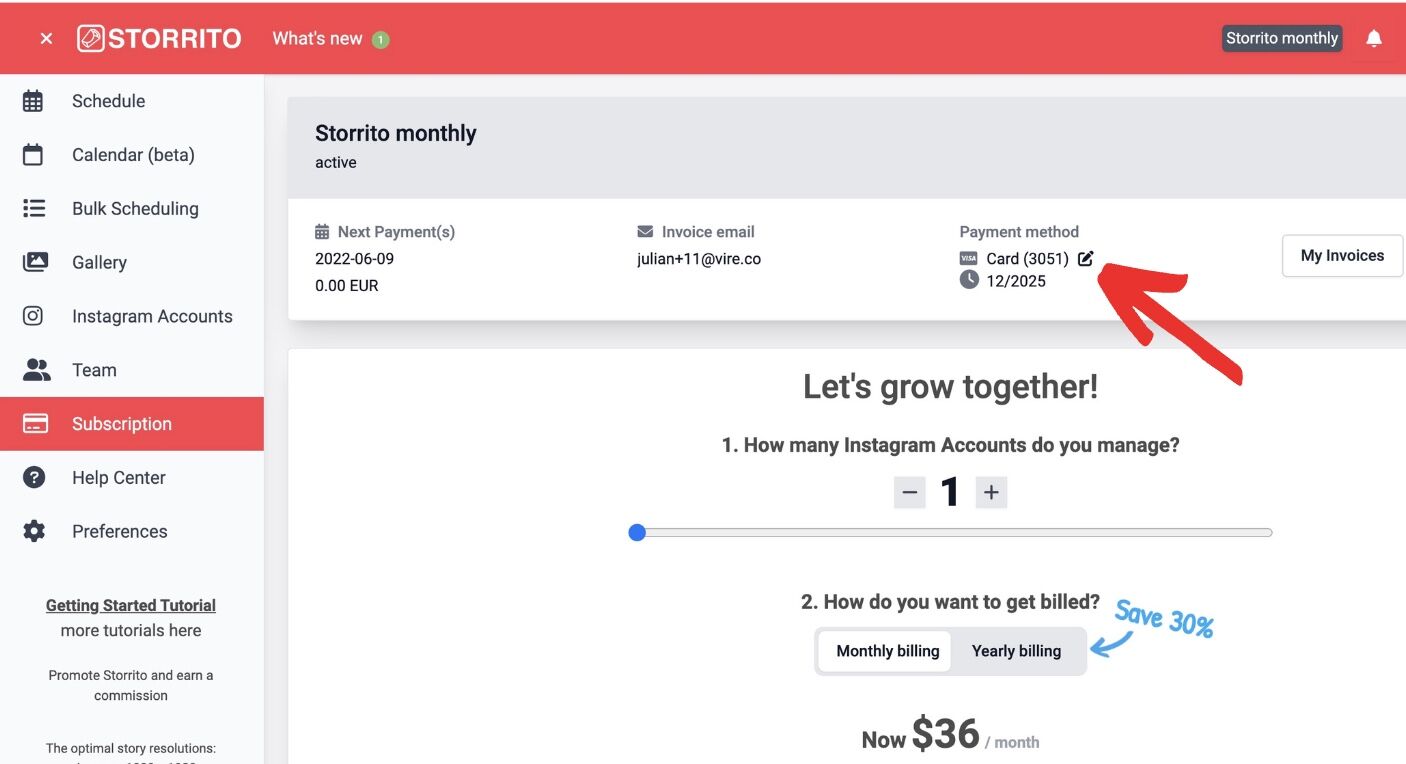Close sidebar with the X icon
The width and height of the screenshot is (1406, 764).
[46, 39]
